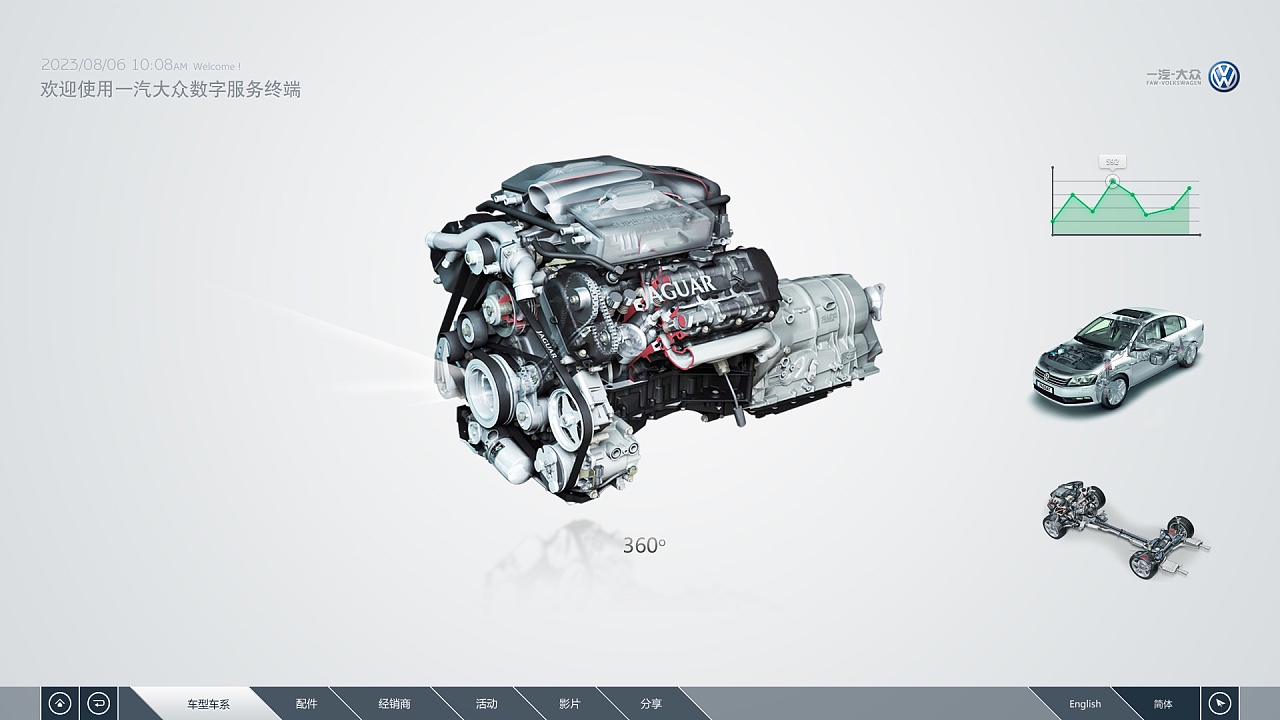Click the highlighted peak marker on chart

(x=1112, y=182)
